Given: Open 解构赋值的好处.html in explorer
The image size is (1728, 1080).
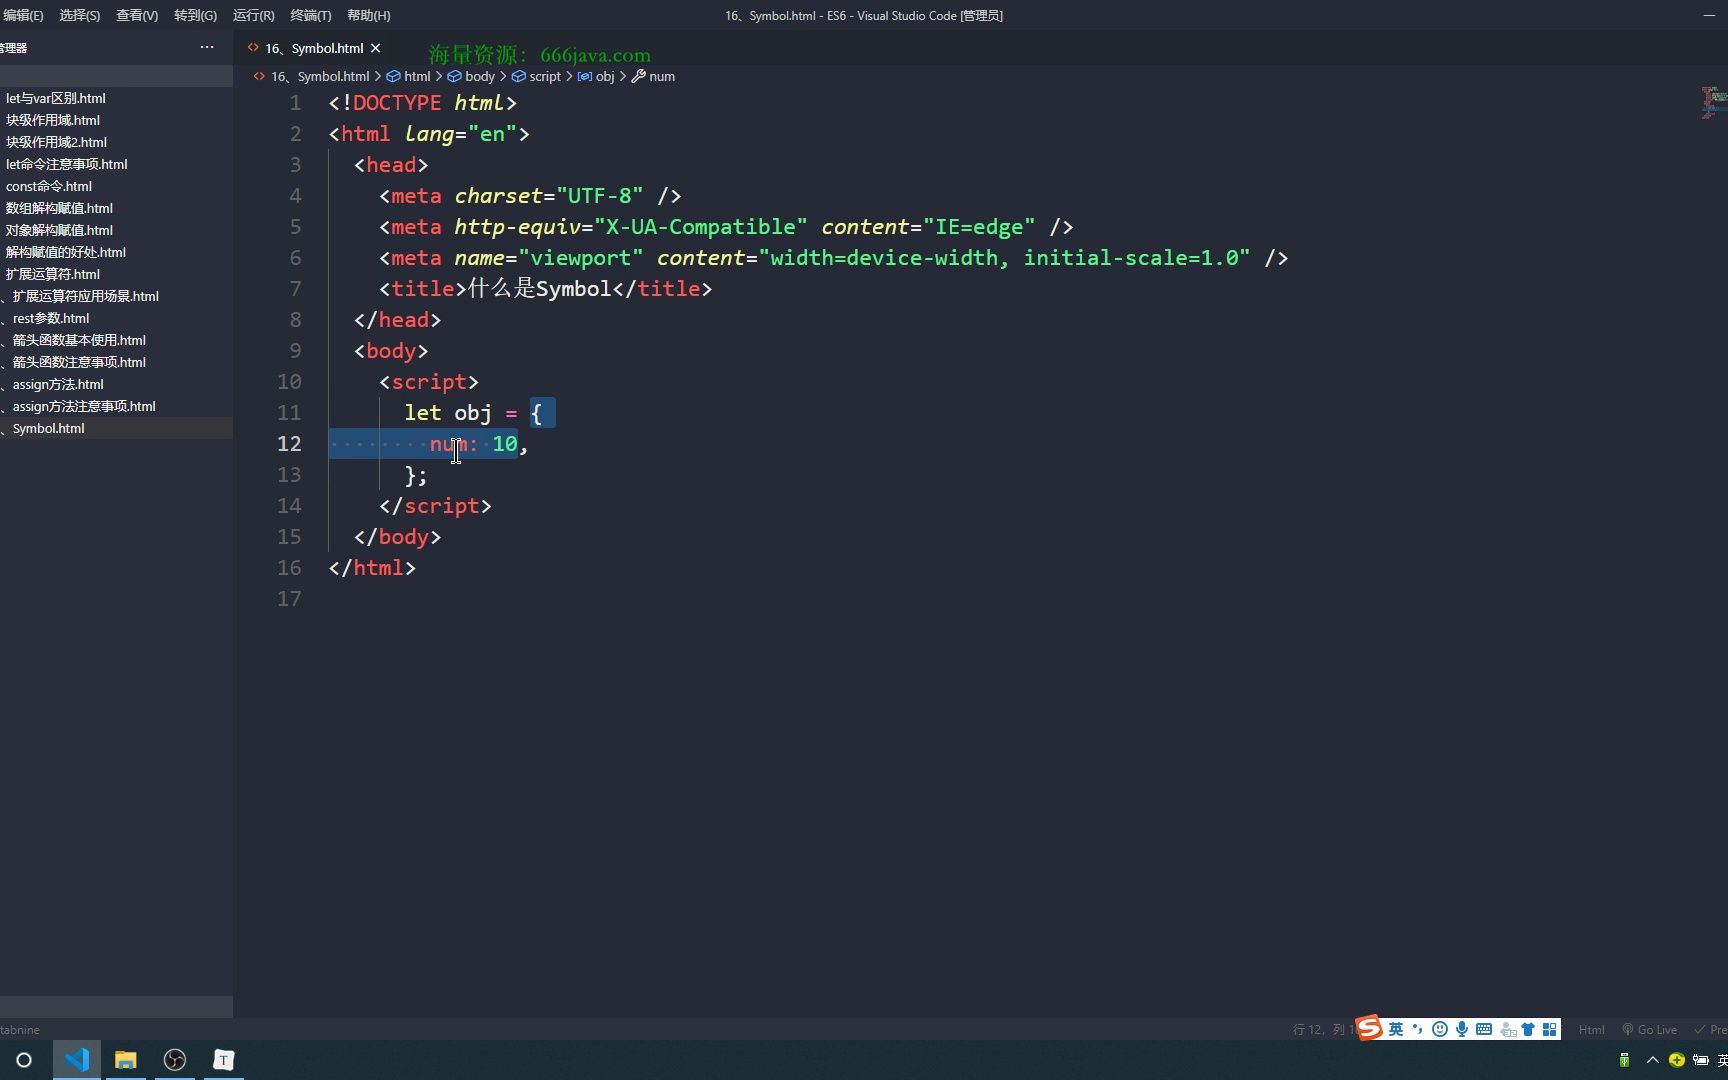Looking at the screenshot, I should coord(116,252).
